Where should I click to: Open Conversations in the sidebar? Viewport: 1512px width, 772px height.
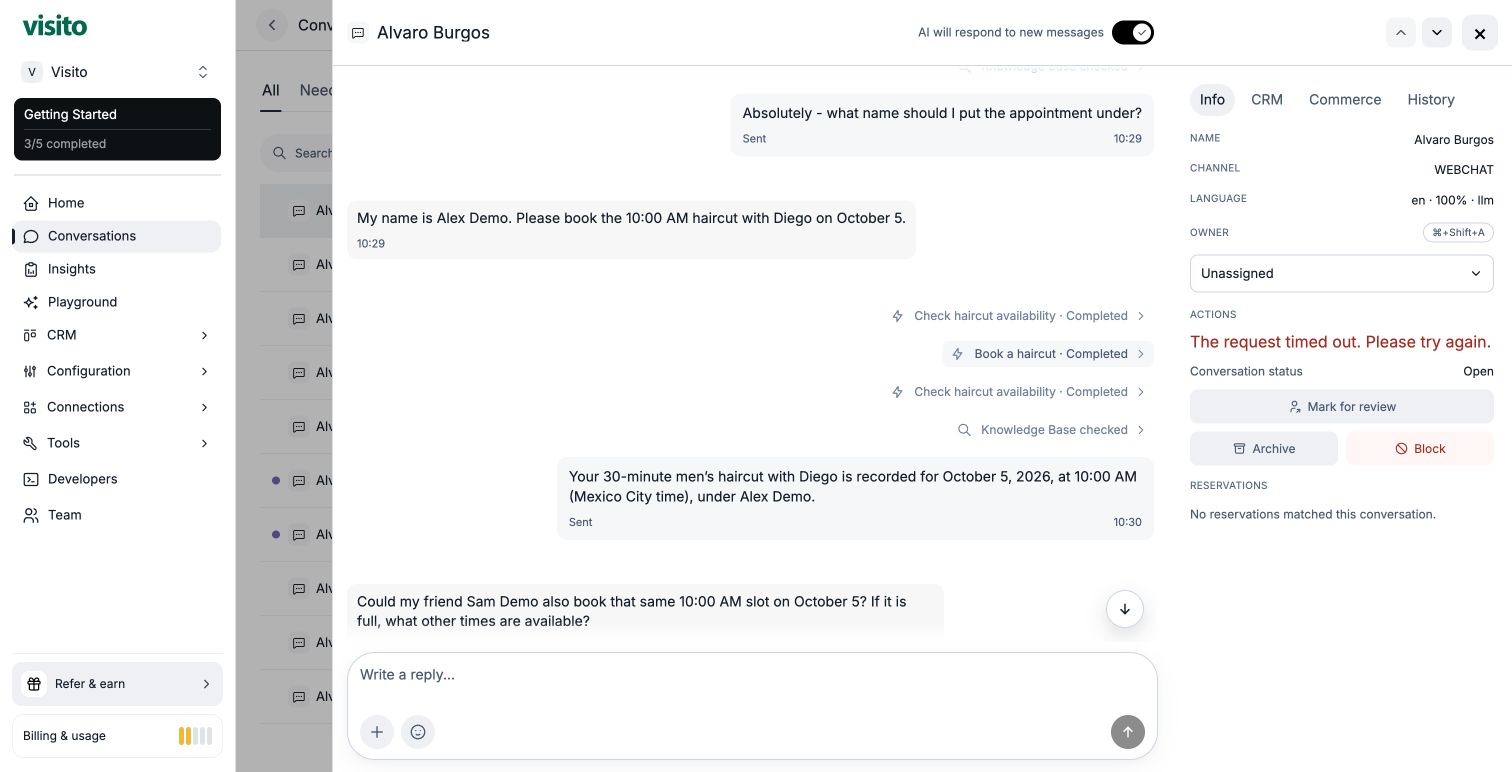(x=117, y=236)
